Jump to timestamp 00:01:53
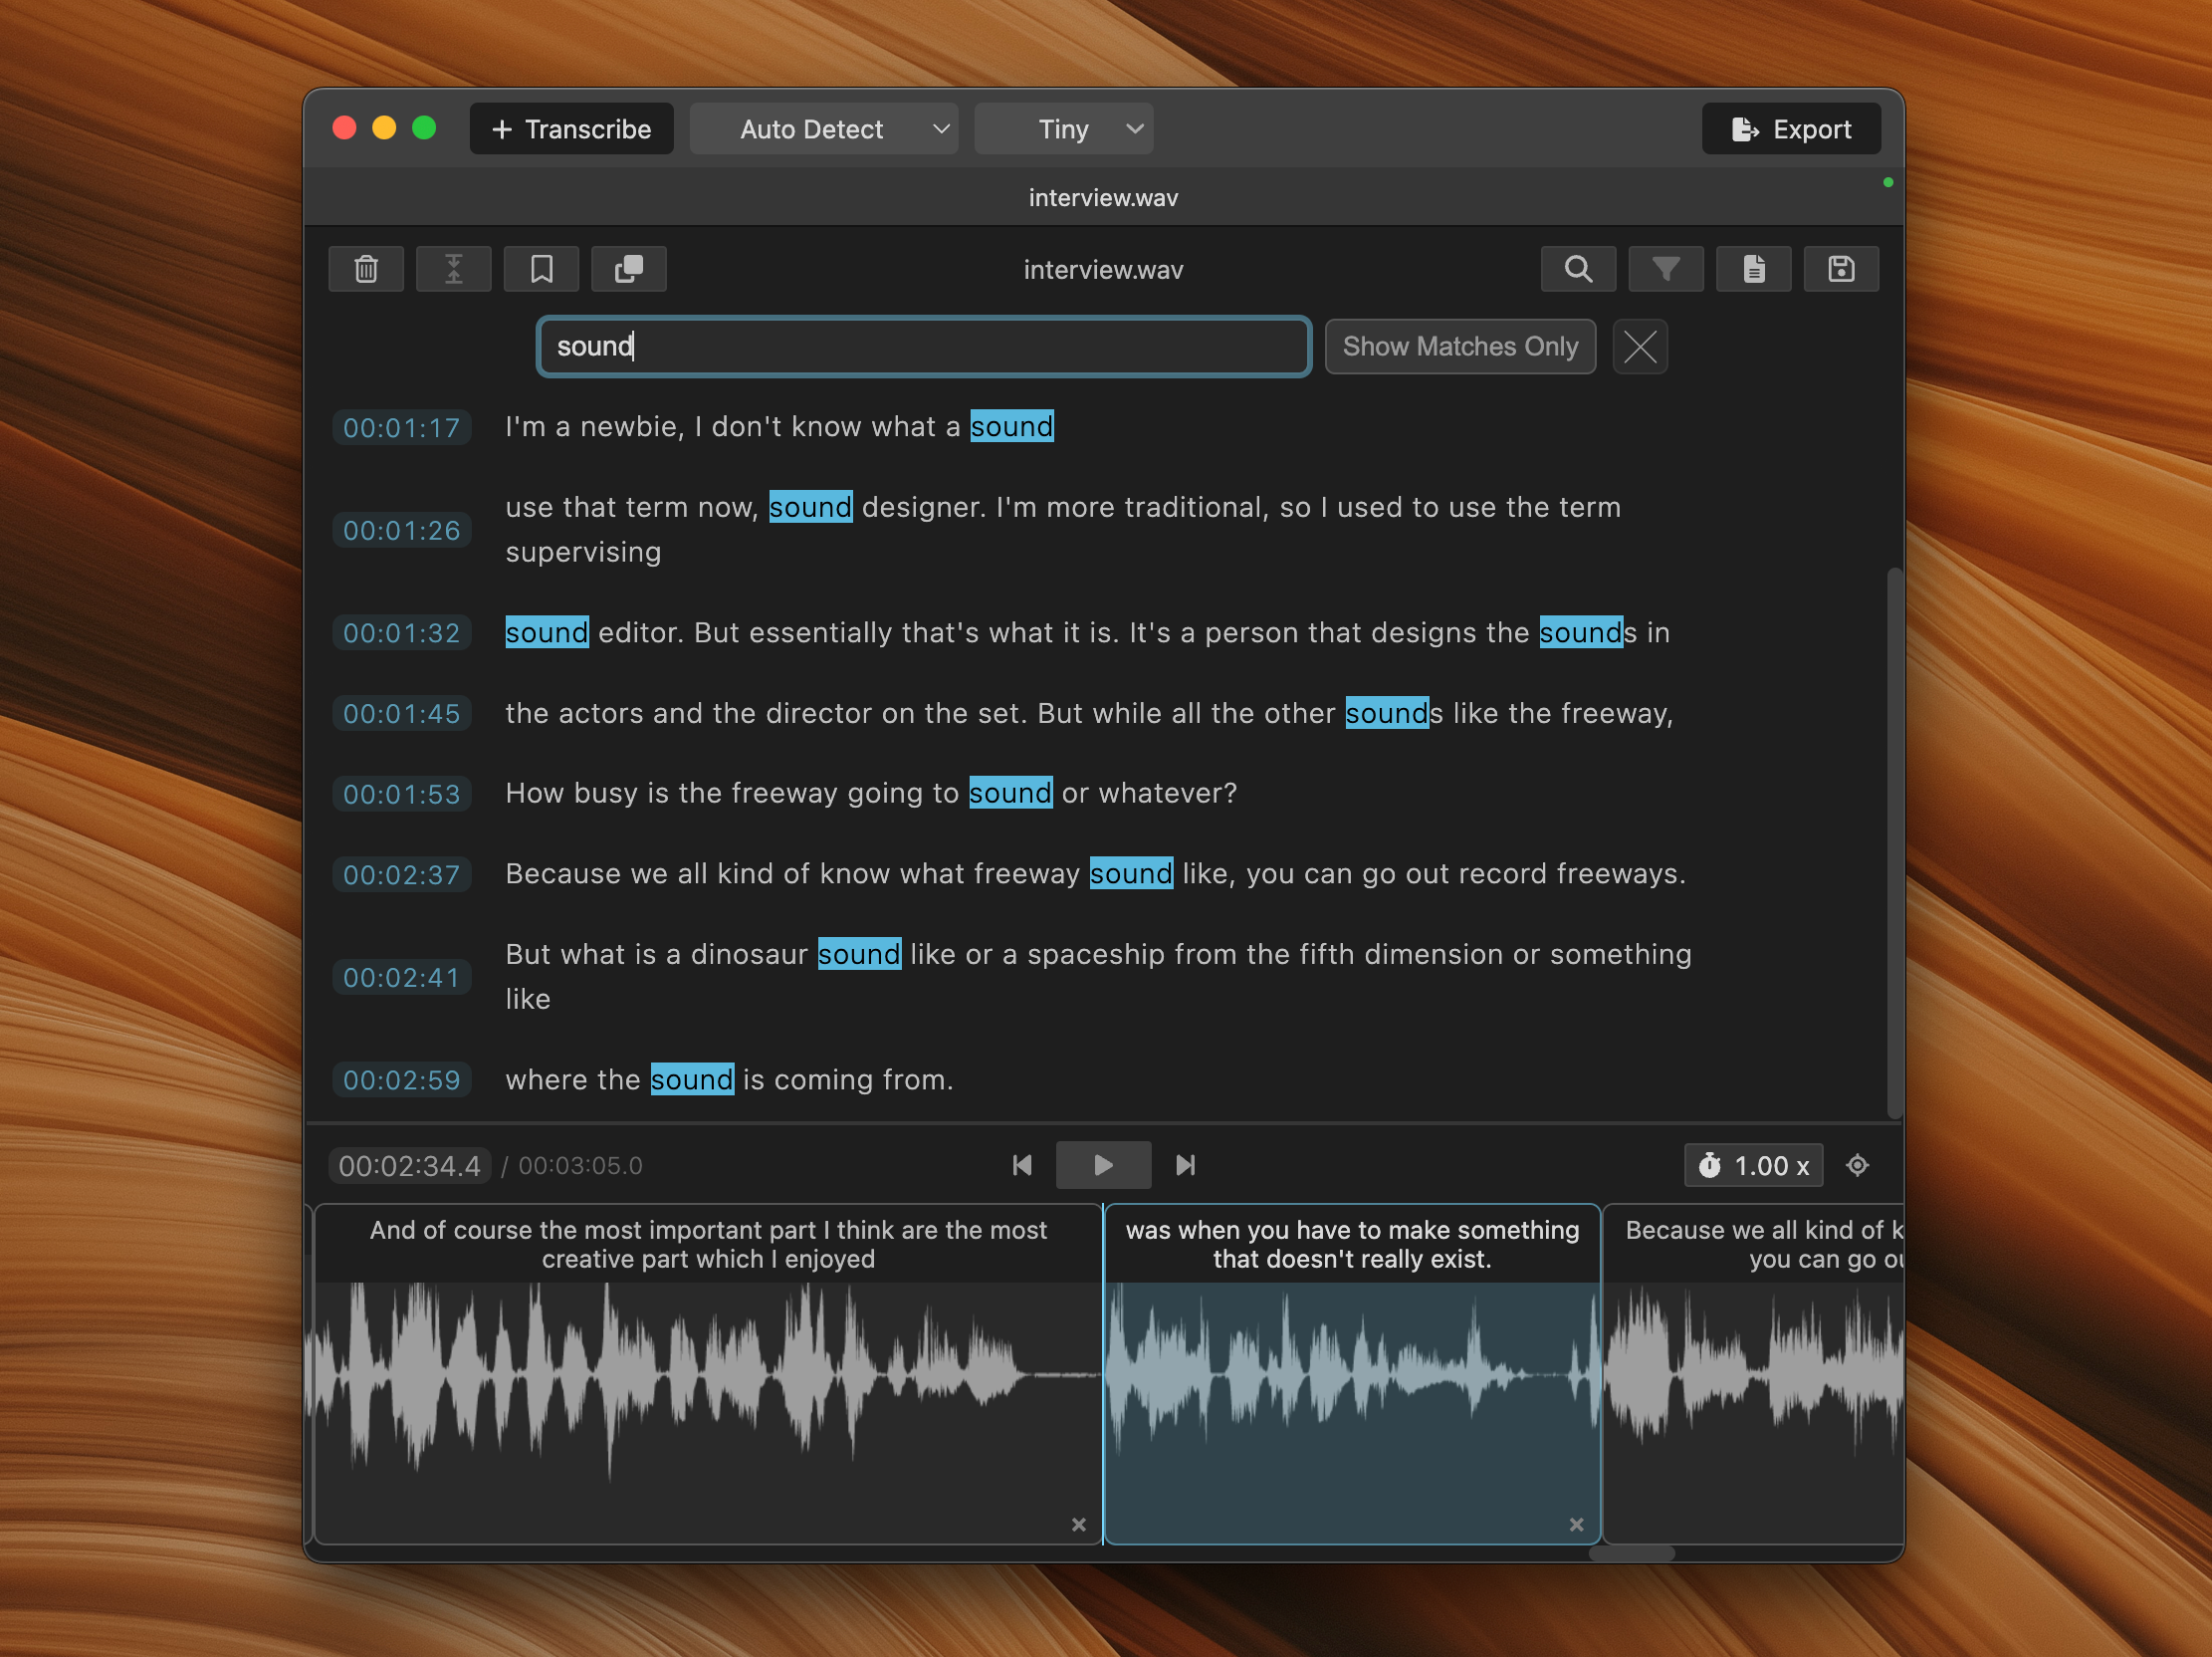The width and height of the screenshot is (2212, 1657). click(x=402, y=794)
